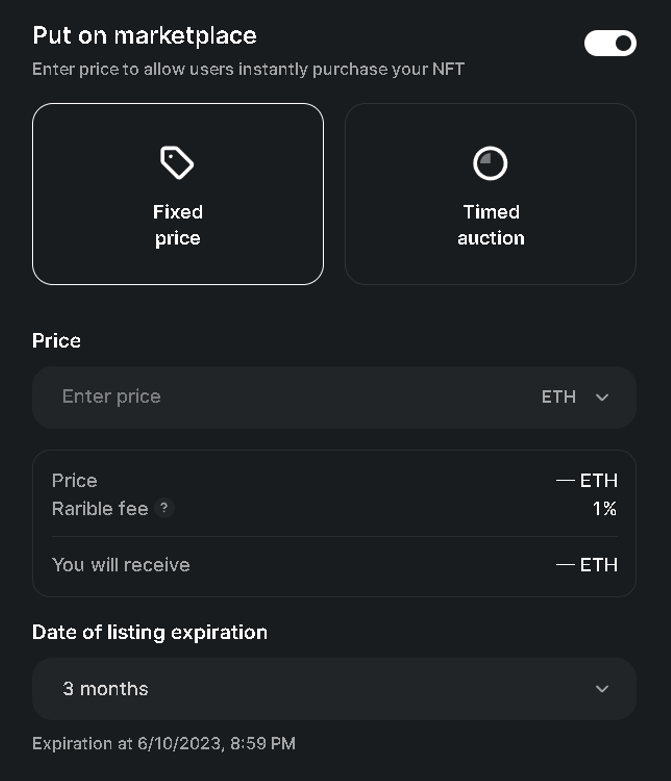Click the Rarible fee label
This screenshot has width=671, height=781.
(x=100, y=509)
